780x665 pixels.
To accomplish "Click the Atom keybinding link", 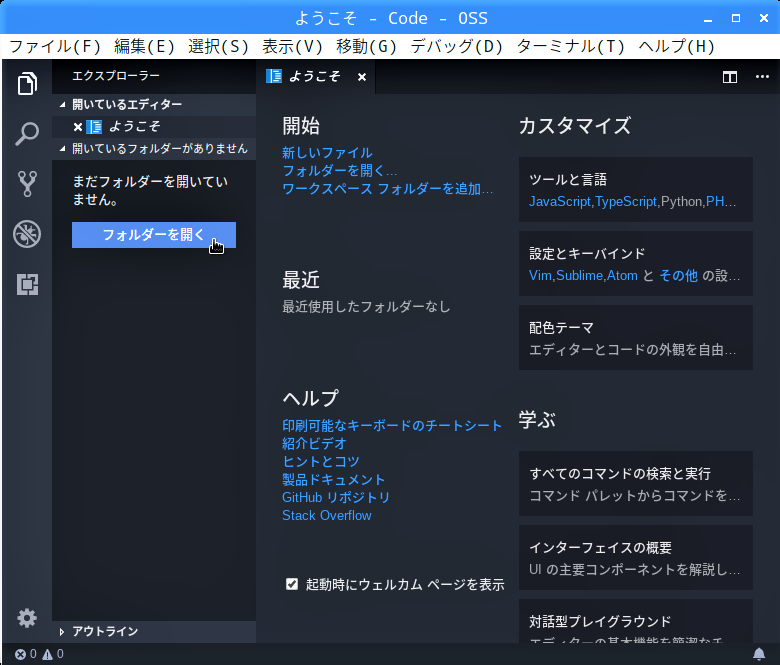I will [x=622, y=276].
